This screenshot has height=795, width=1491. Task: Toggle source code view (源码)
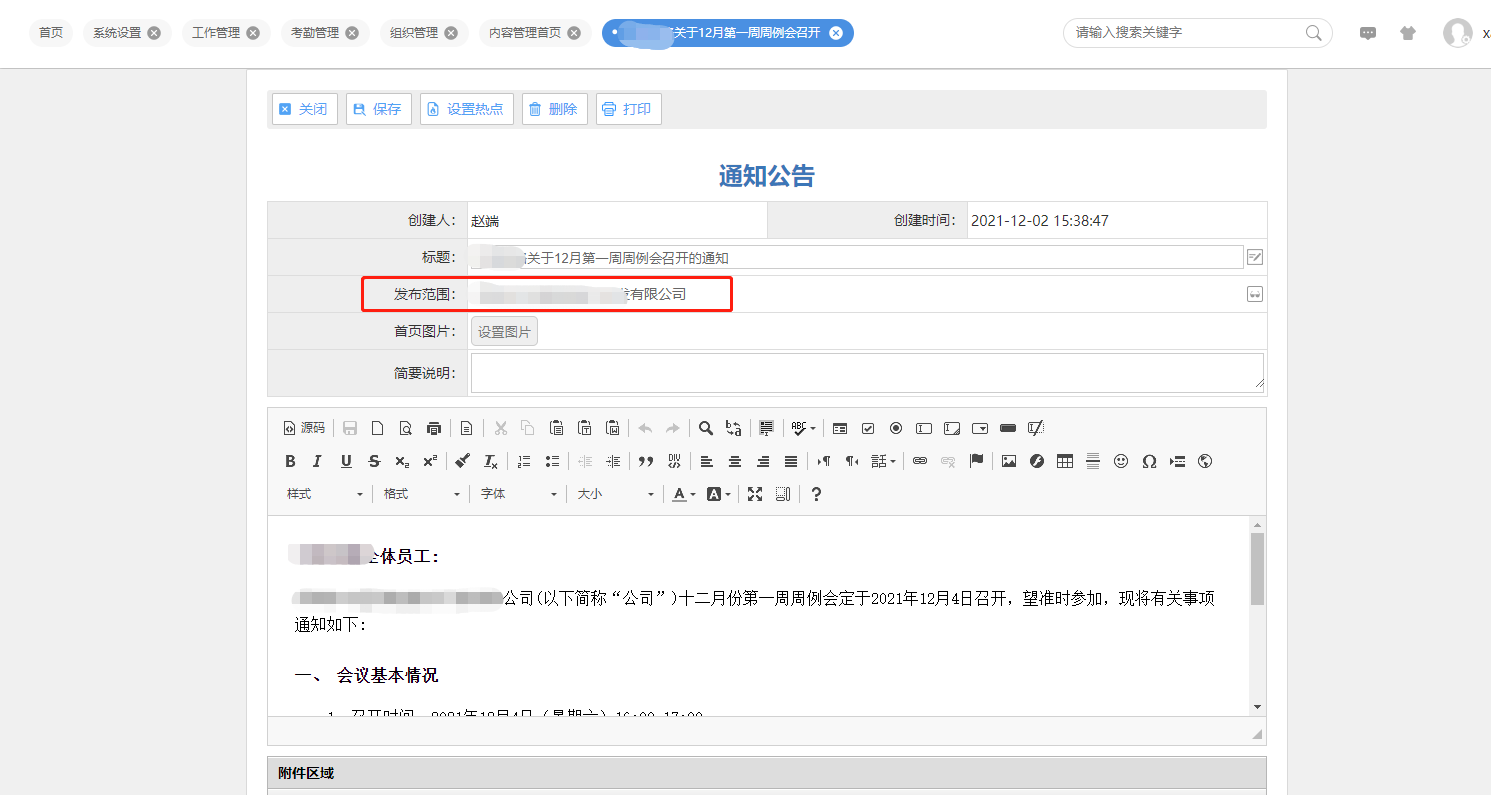[304, 428]
